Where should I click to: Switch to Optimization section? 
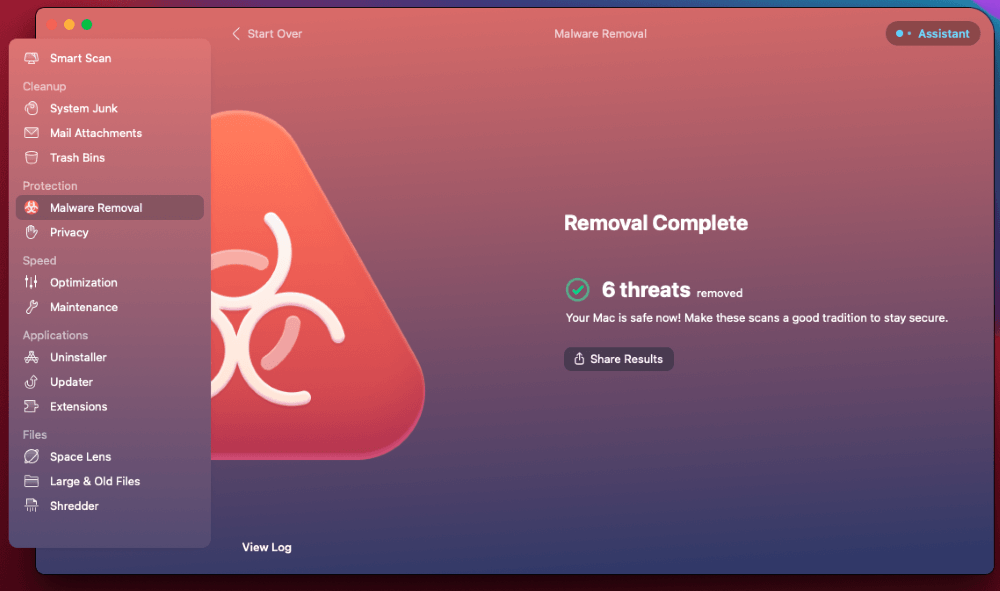click(110, 282)
